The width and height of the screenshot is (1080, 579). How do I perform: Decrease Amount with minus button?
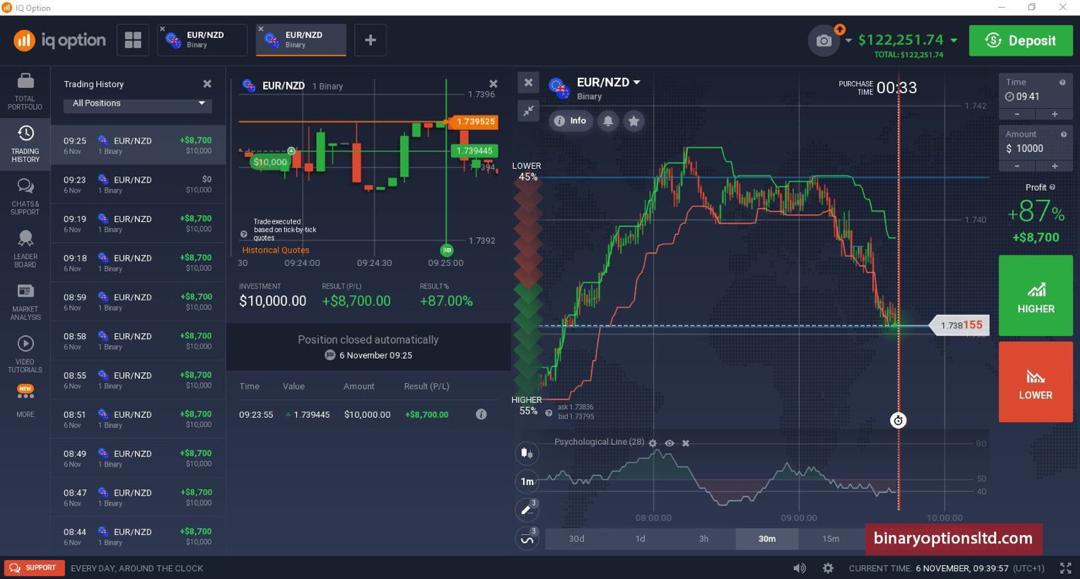pos(1017,166)
